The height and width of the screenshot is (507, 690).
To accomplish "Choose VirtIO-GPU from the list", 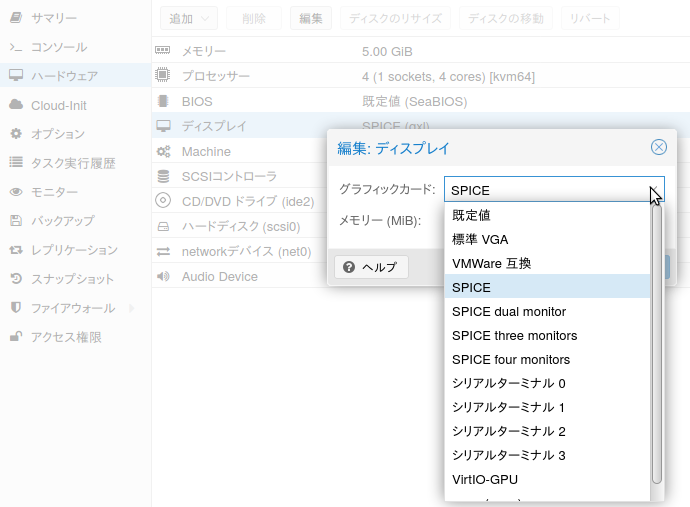I will coord(485,479).
